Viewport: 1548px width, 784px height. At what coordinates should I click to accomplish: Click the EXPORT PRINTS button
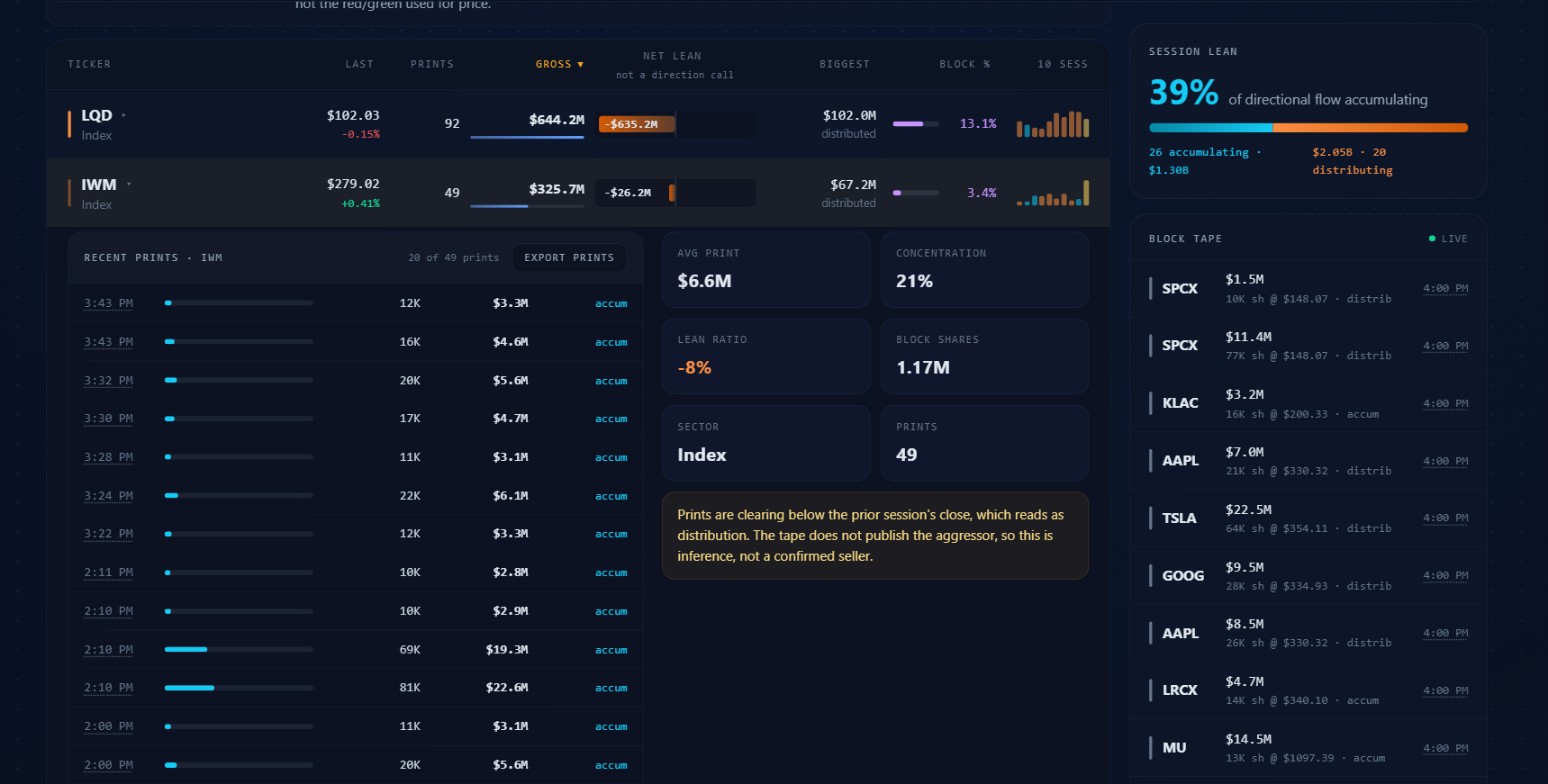coord(569,258)
